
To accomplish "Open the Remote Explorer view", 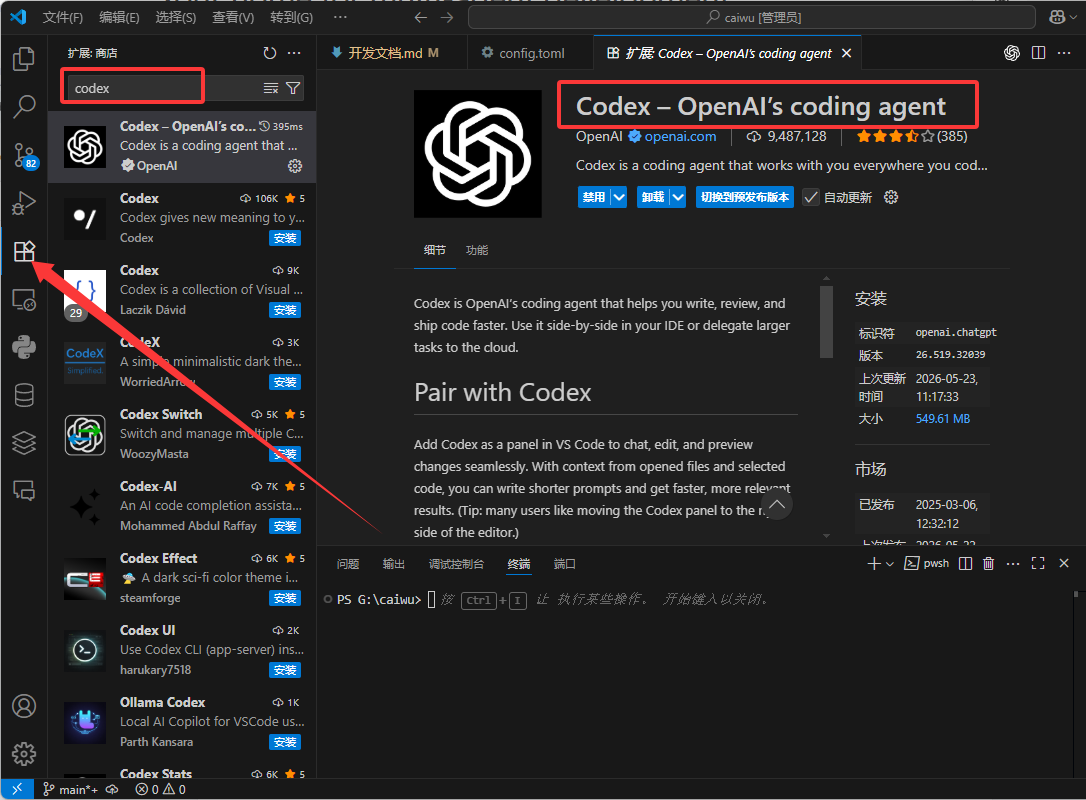I will pyautogui.click(x=24, y=299).
